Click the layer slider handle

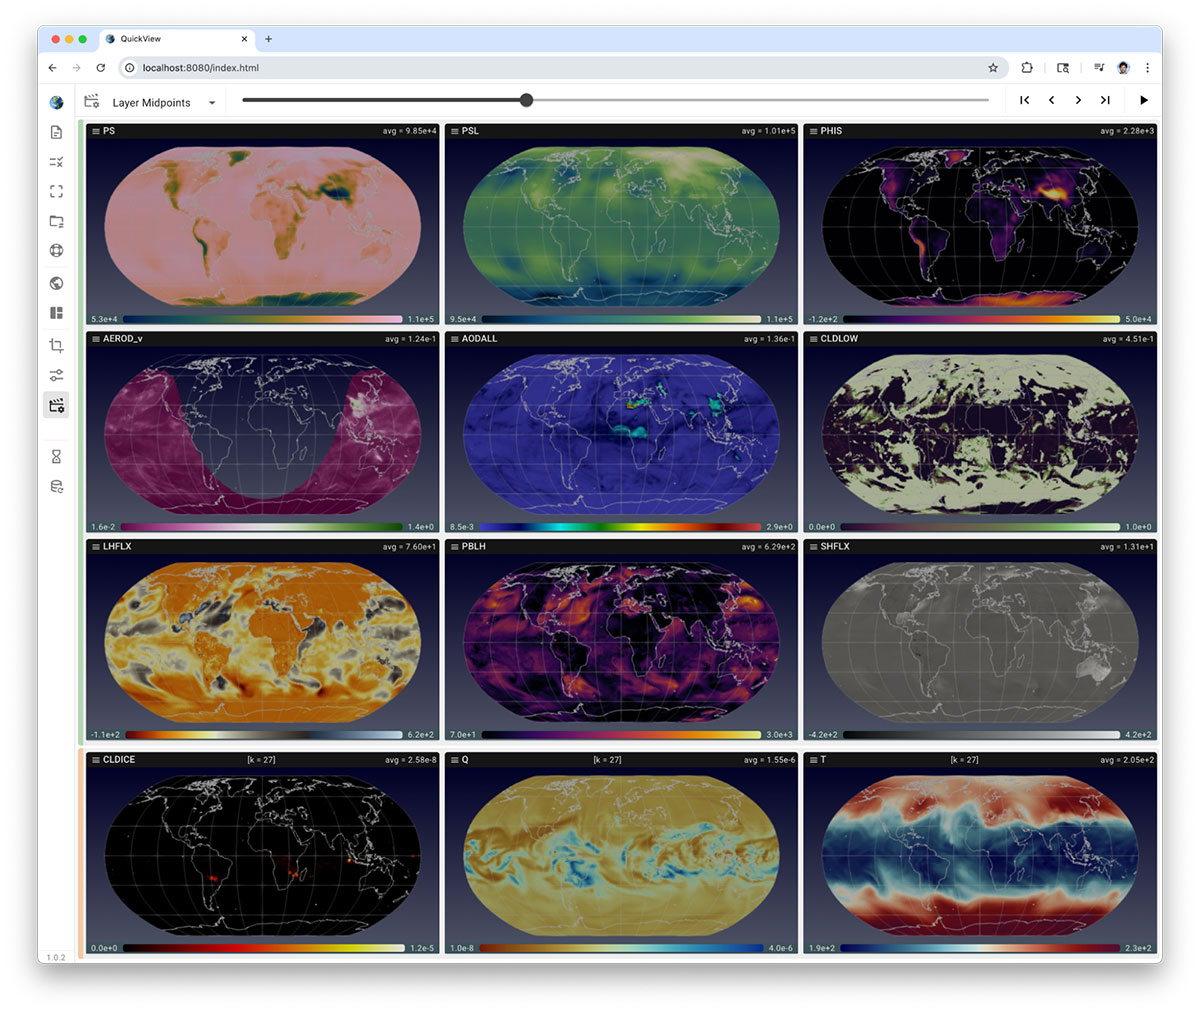click(526, 100)
